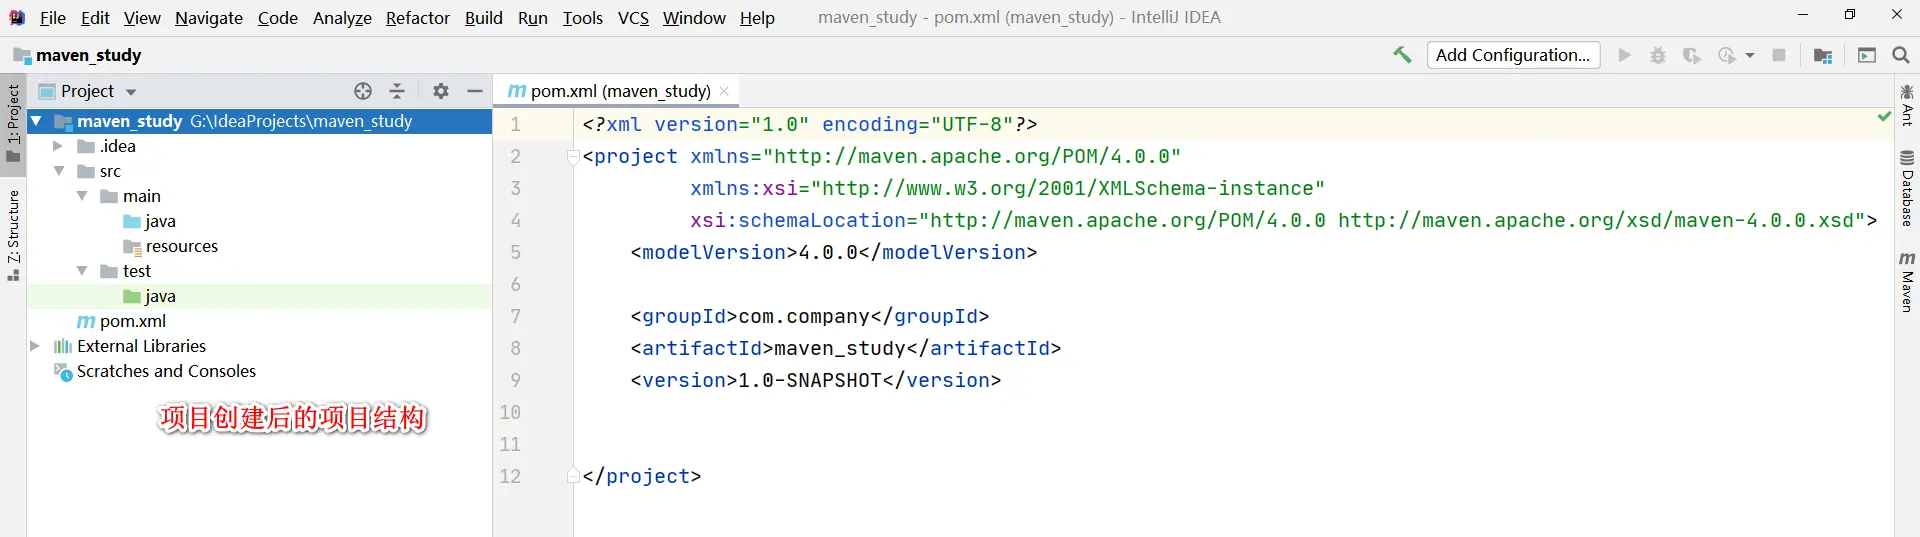Click the locate/select opened file crosshair icon
This screenshot has width=1920, height=537.
tap(363, 91)
